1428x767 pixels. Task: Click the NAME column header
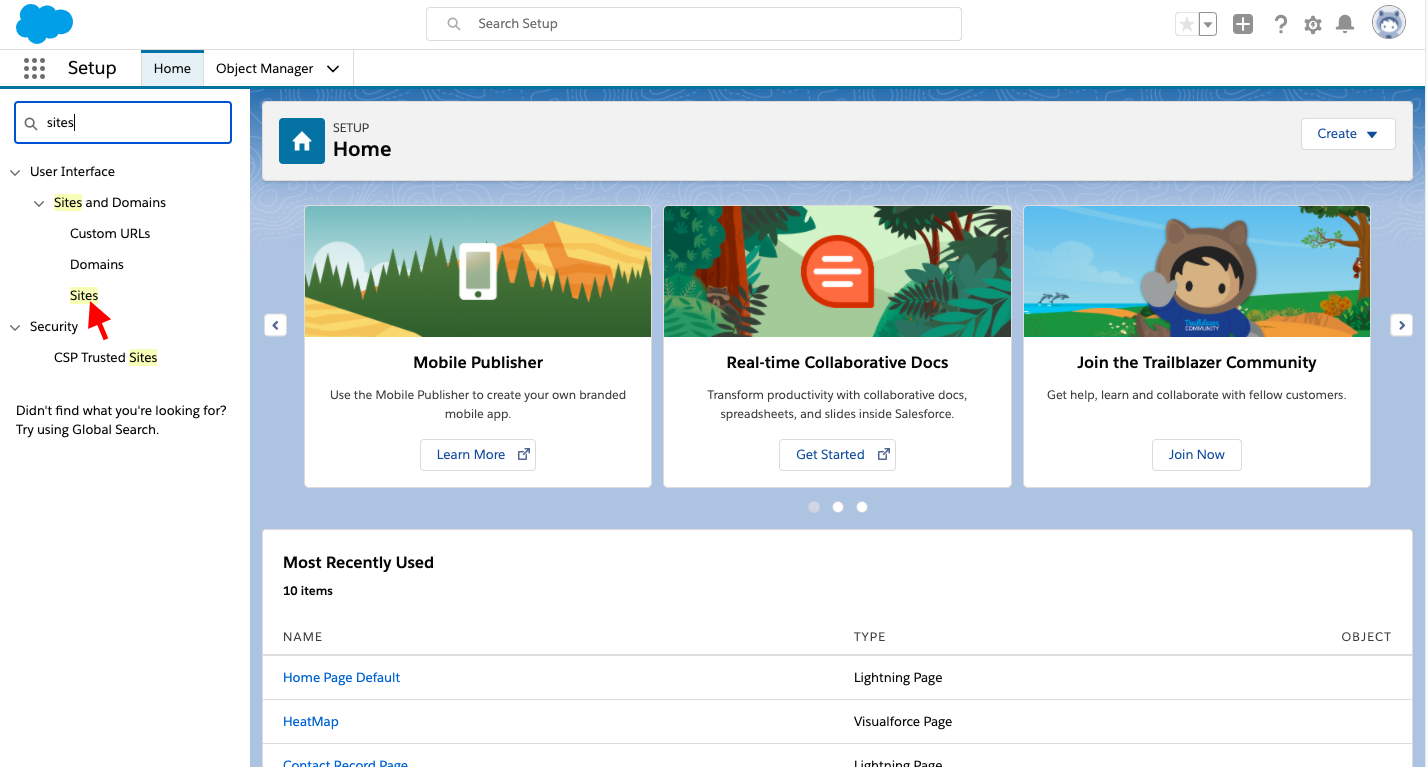303,637
